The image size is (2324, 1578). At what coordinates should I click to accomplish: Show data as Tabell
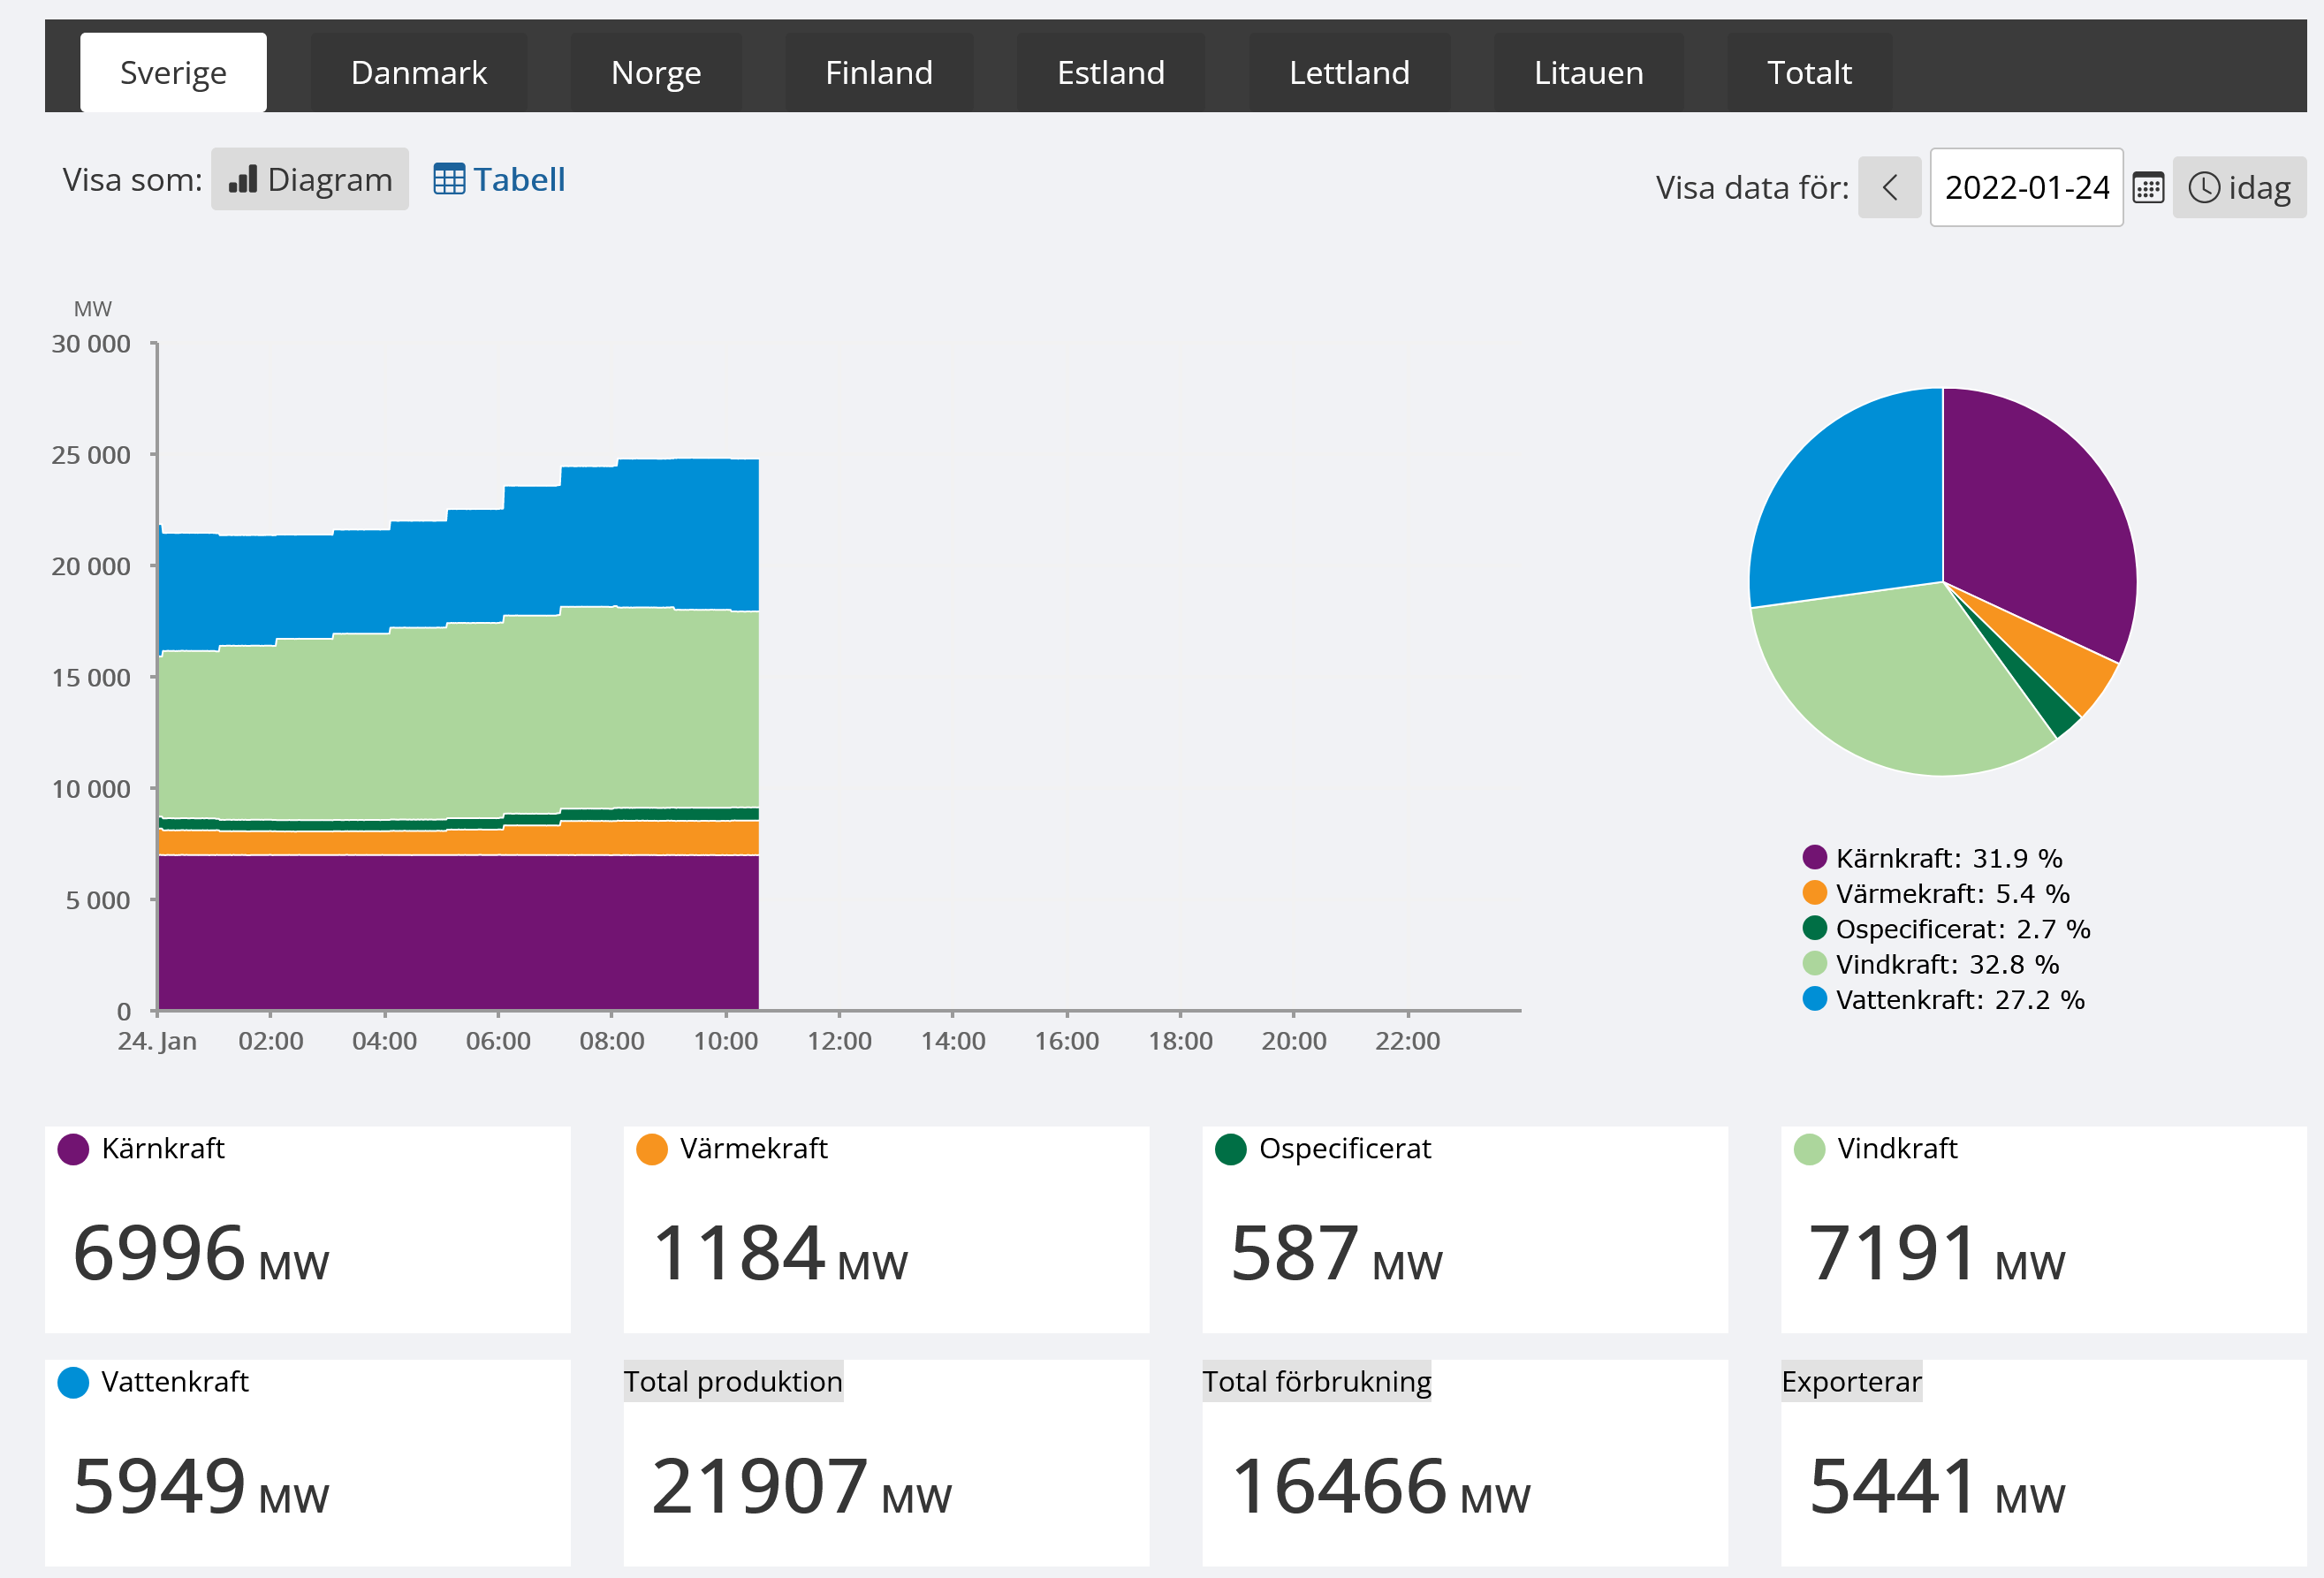pyautogui.click(x=499, y=179)
